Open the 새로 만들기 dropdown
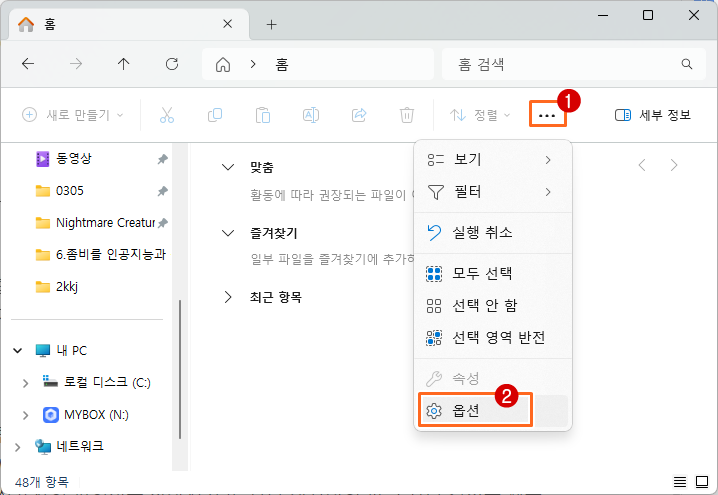 coord(73,115)
